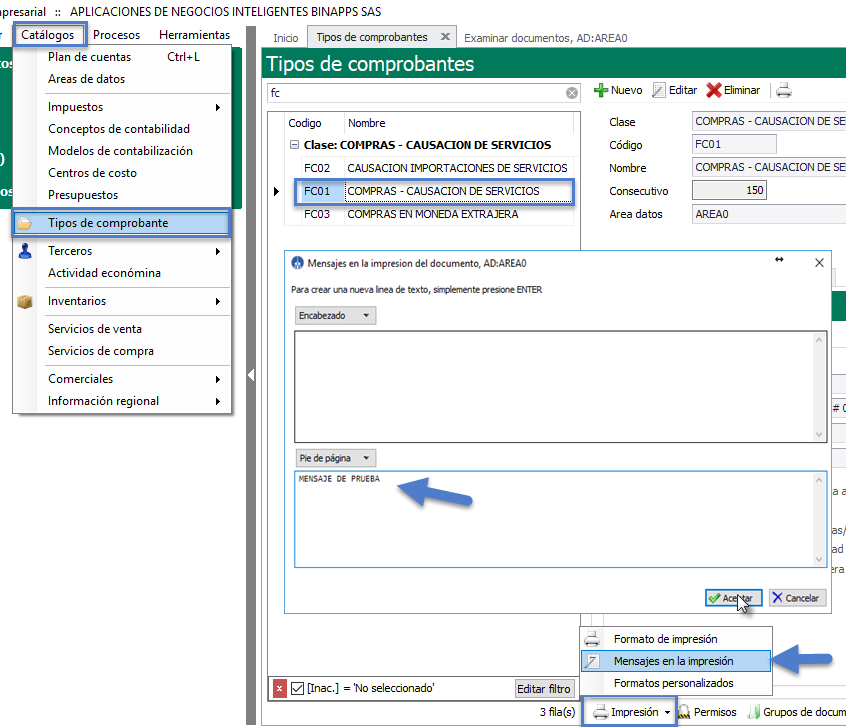Click the Aceptar button
Screen dimensions: 846x727
pyautogui.click(x=733, y=598)
